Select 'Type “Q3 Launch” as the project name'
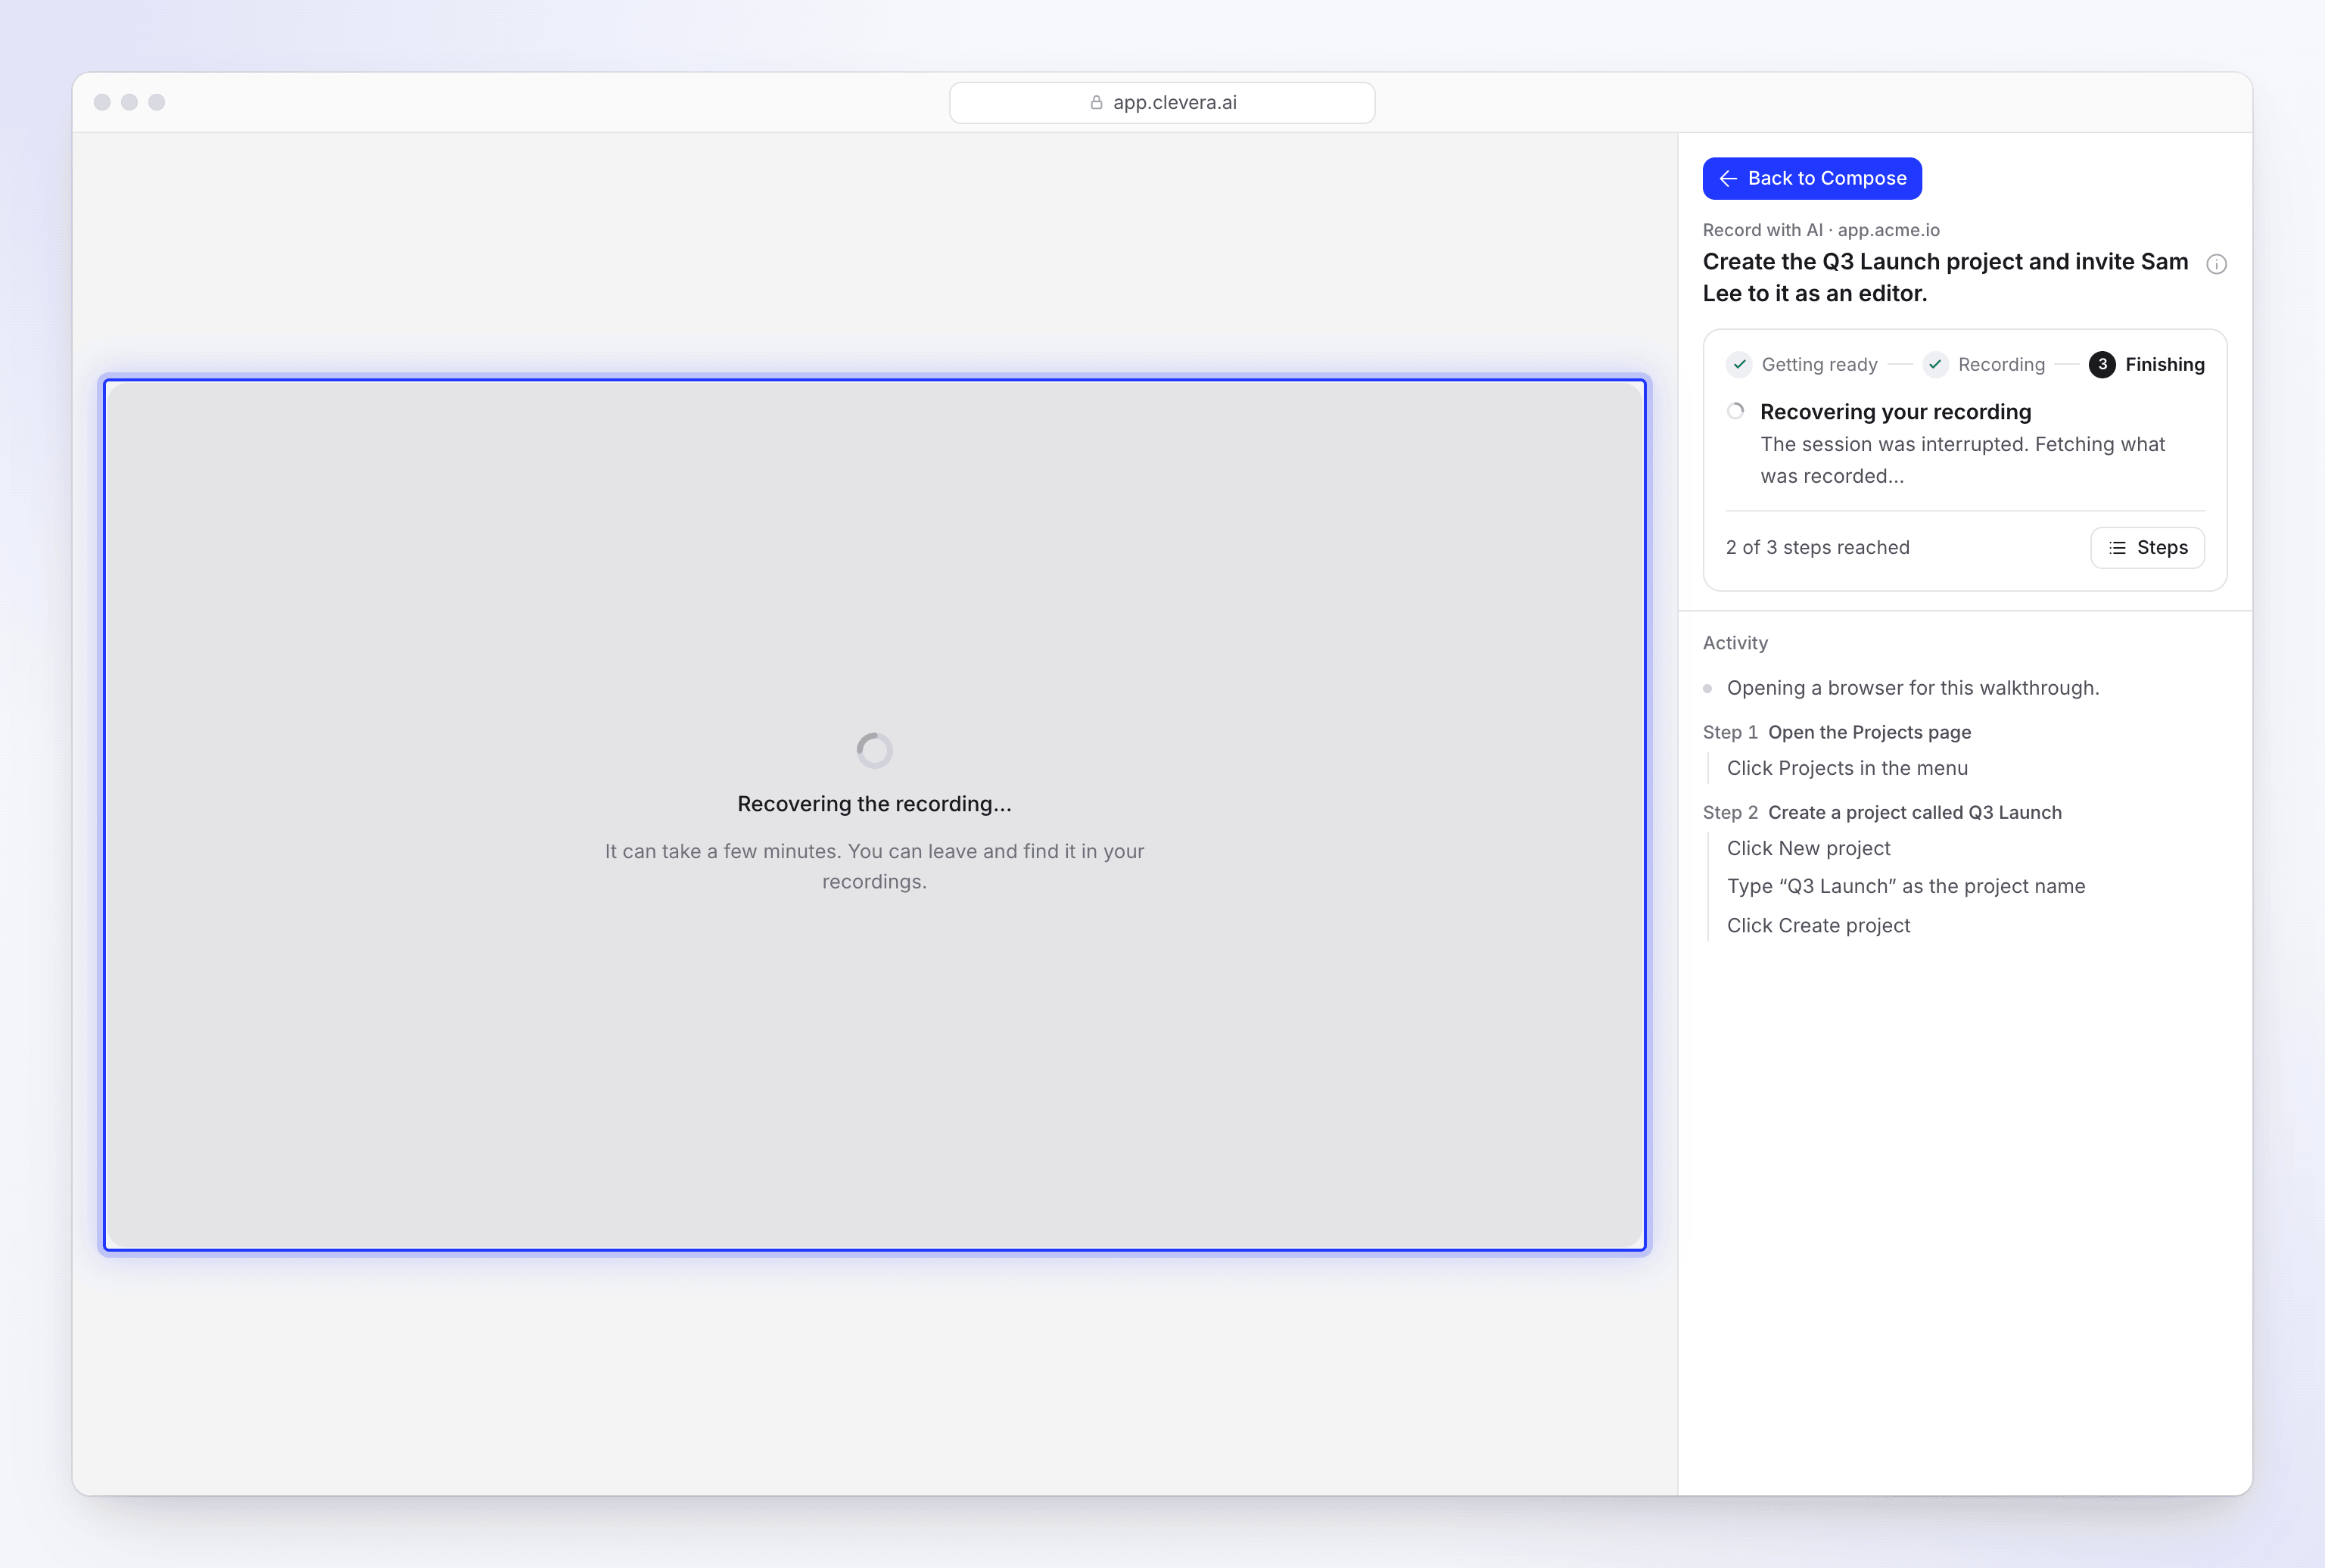 pos(1906,886)
